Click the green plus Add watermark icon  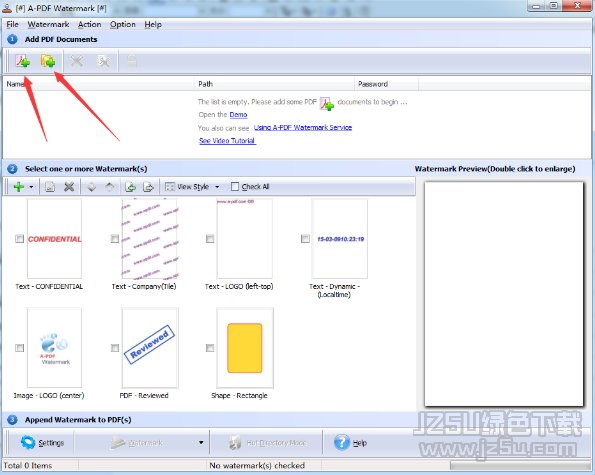click(19, 187)
